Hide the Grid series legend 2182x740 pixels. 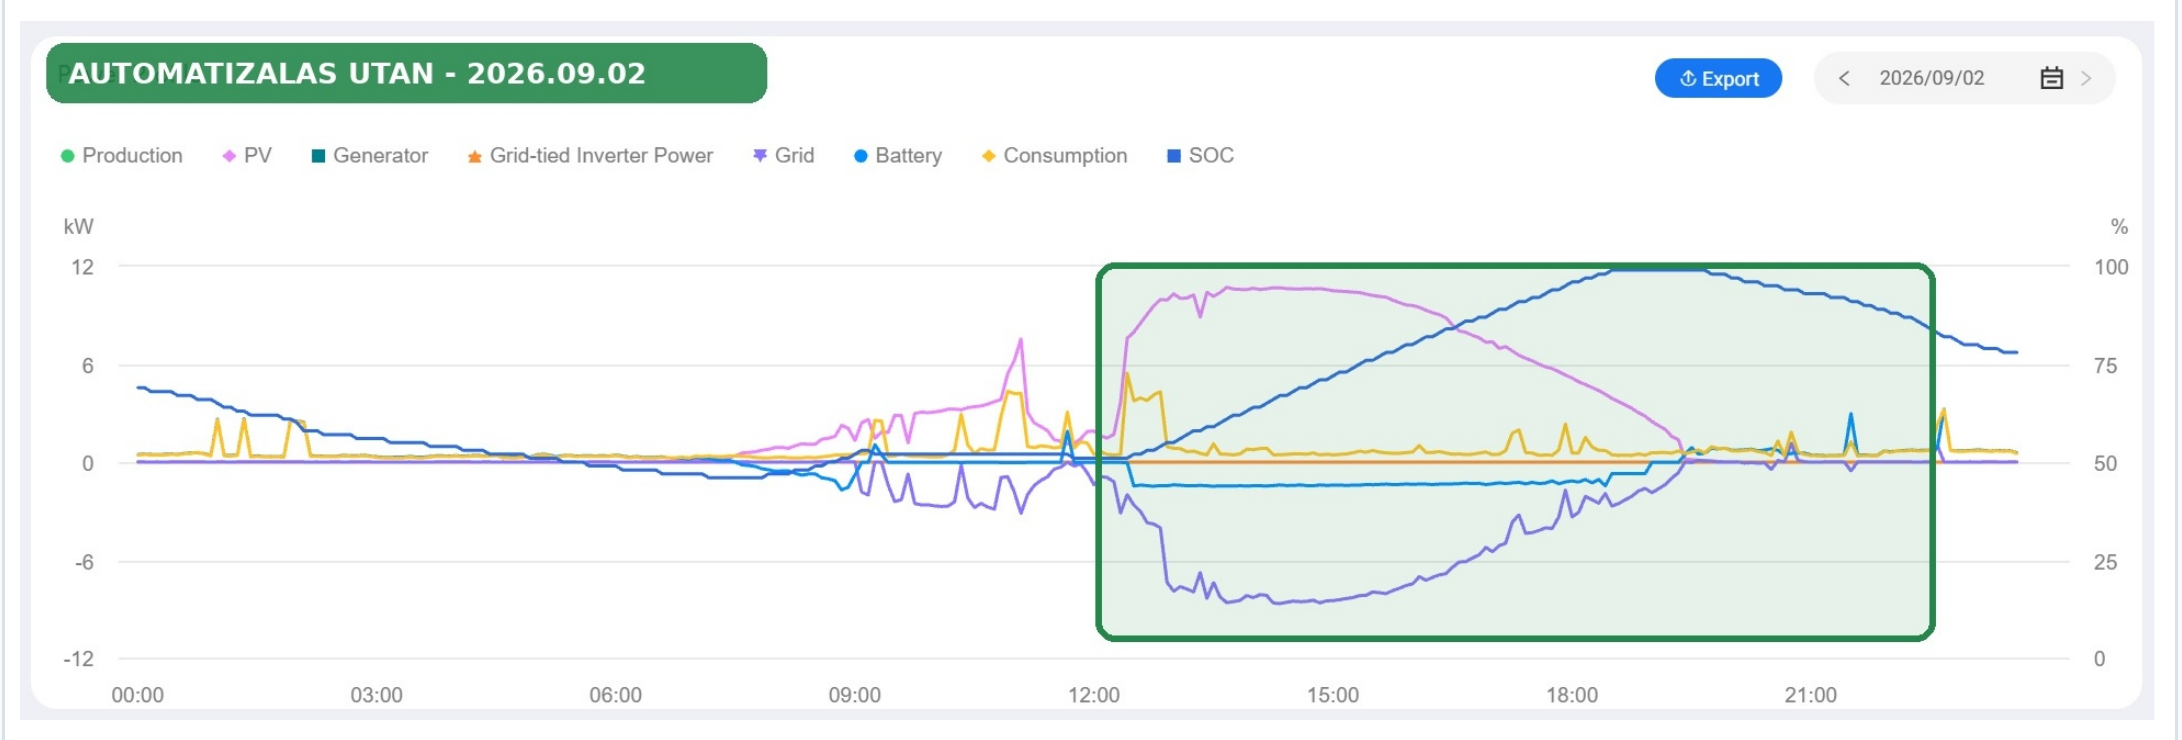pyautogui.click(x=784, y=156)
